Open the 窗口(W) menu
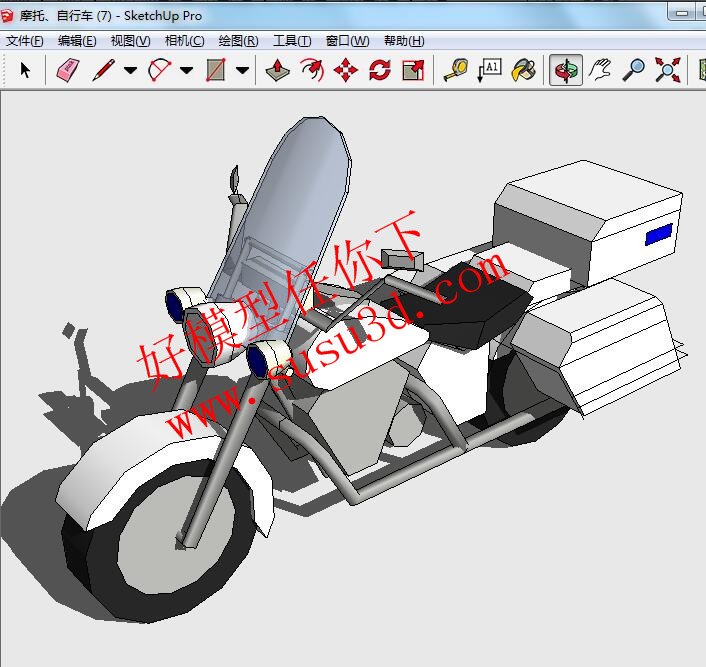The height and width of the screenshot is (667, 706). 348,41
